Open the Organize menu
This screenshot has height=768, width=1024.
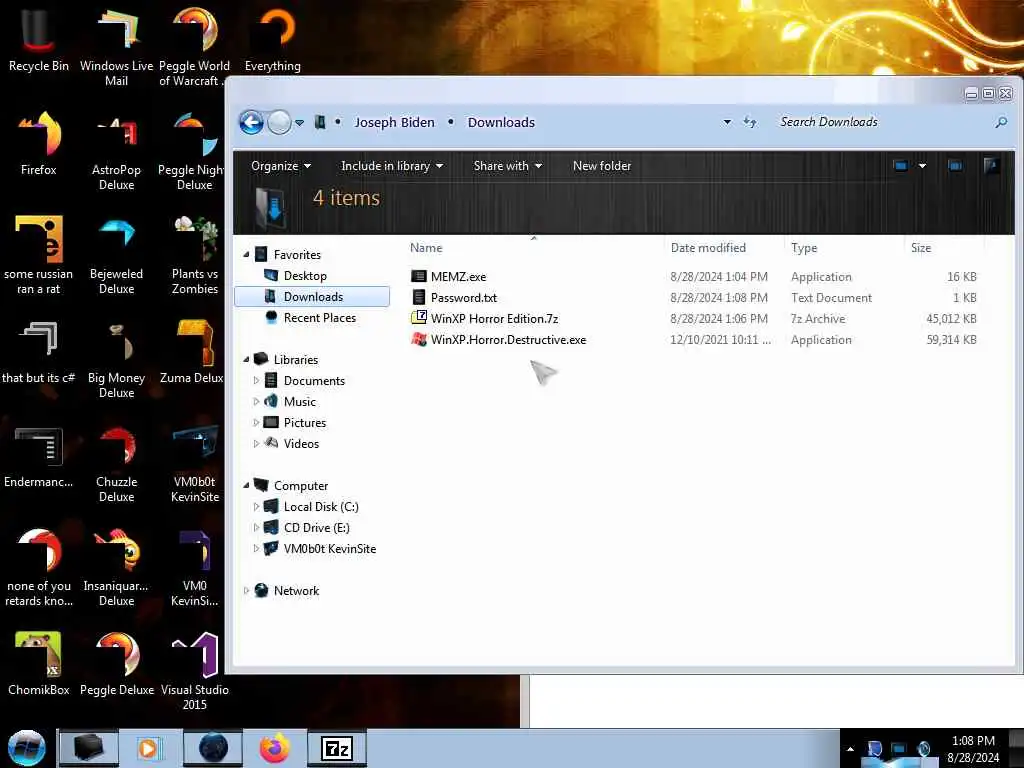(281, 166)
